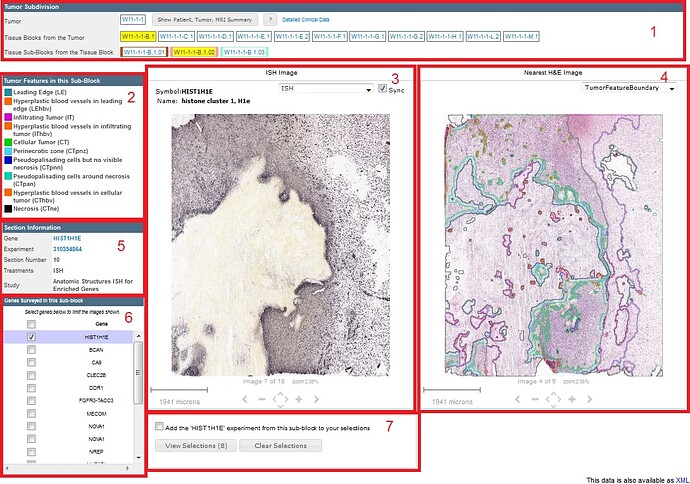Click gene list horizontal scroll right arrow
This screenshot has height=484, width=690.
[128, 468]
